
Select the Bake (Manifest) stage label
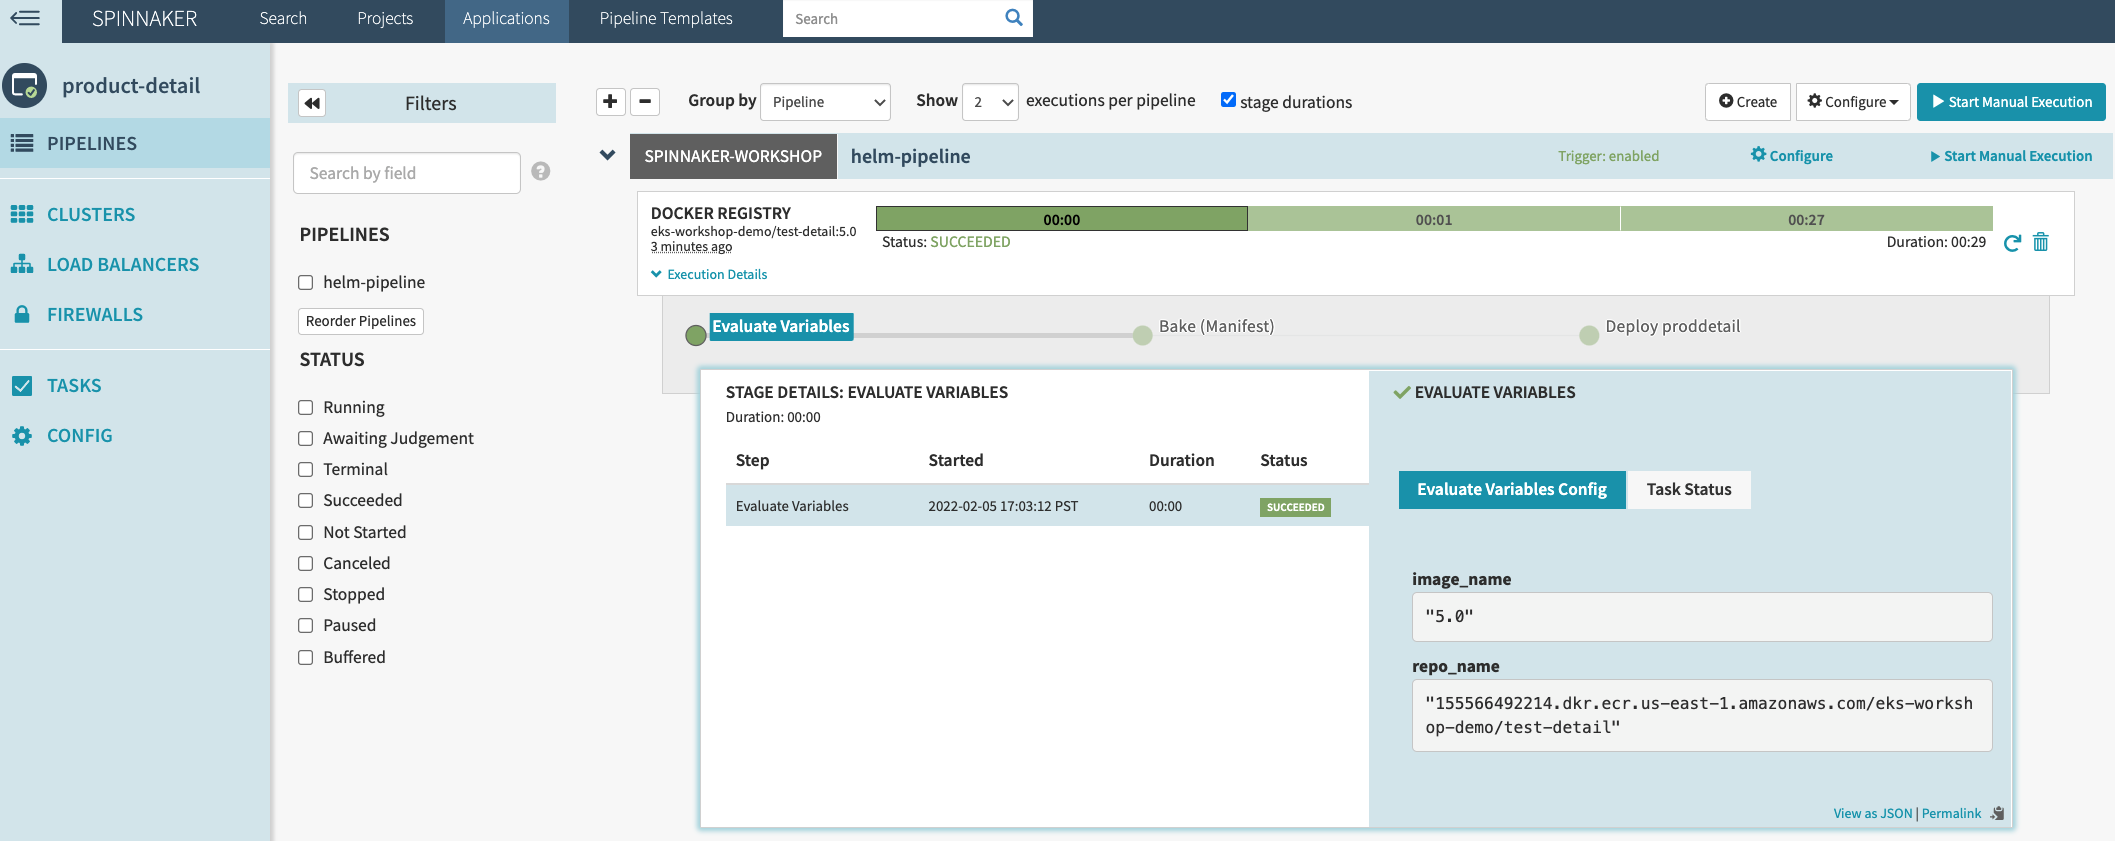point(1216,326)
